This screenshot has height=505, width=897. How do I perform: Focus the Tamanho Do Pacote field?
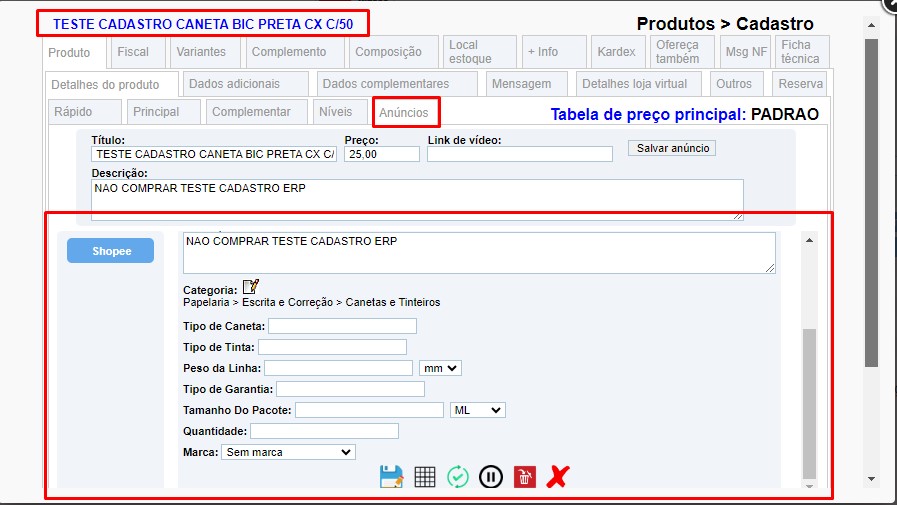coord(370,410)
